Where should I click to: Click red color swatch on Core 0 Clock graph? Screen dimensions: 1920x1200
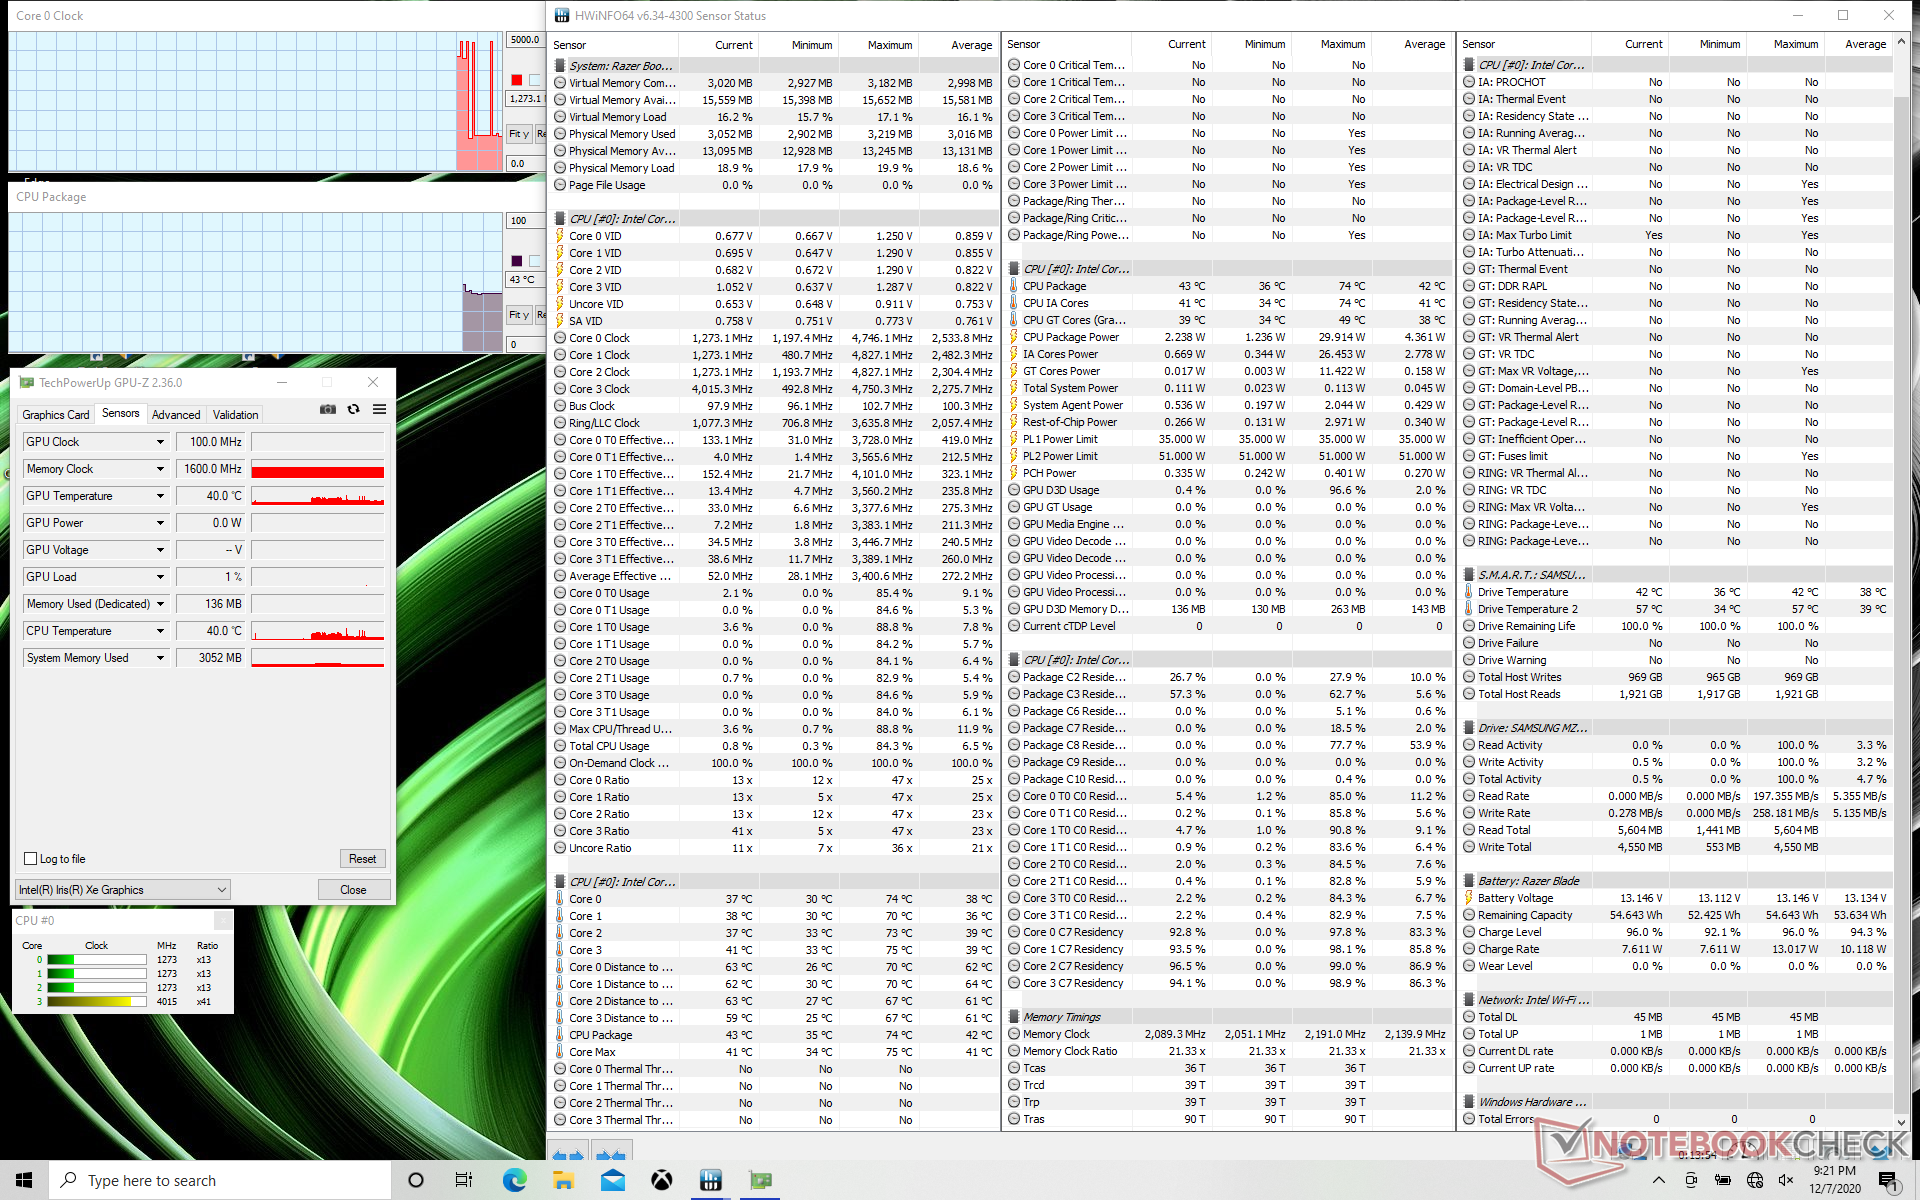point(516,80)
